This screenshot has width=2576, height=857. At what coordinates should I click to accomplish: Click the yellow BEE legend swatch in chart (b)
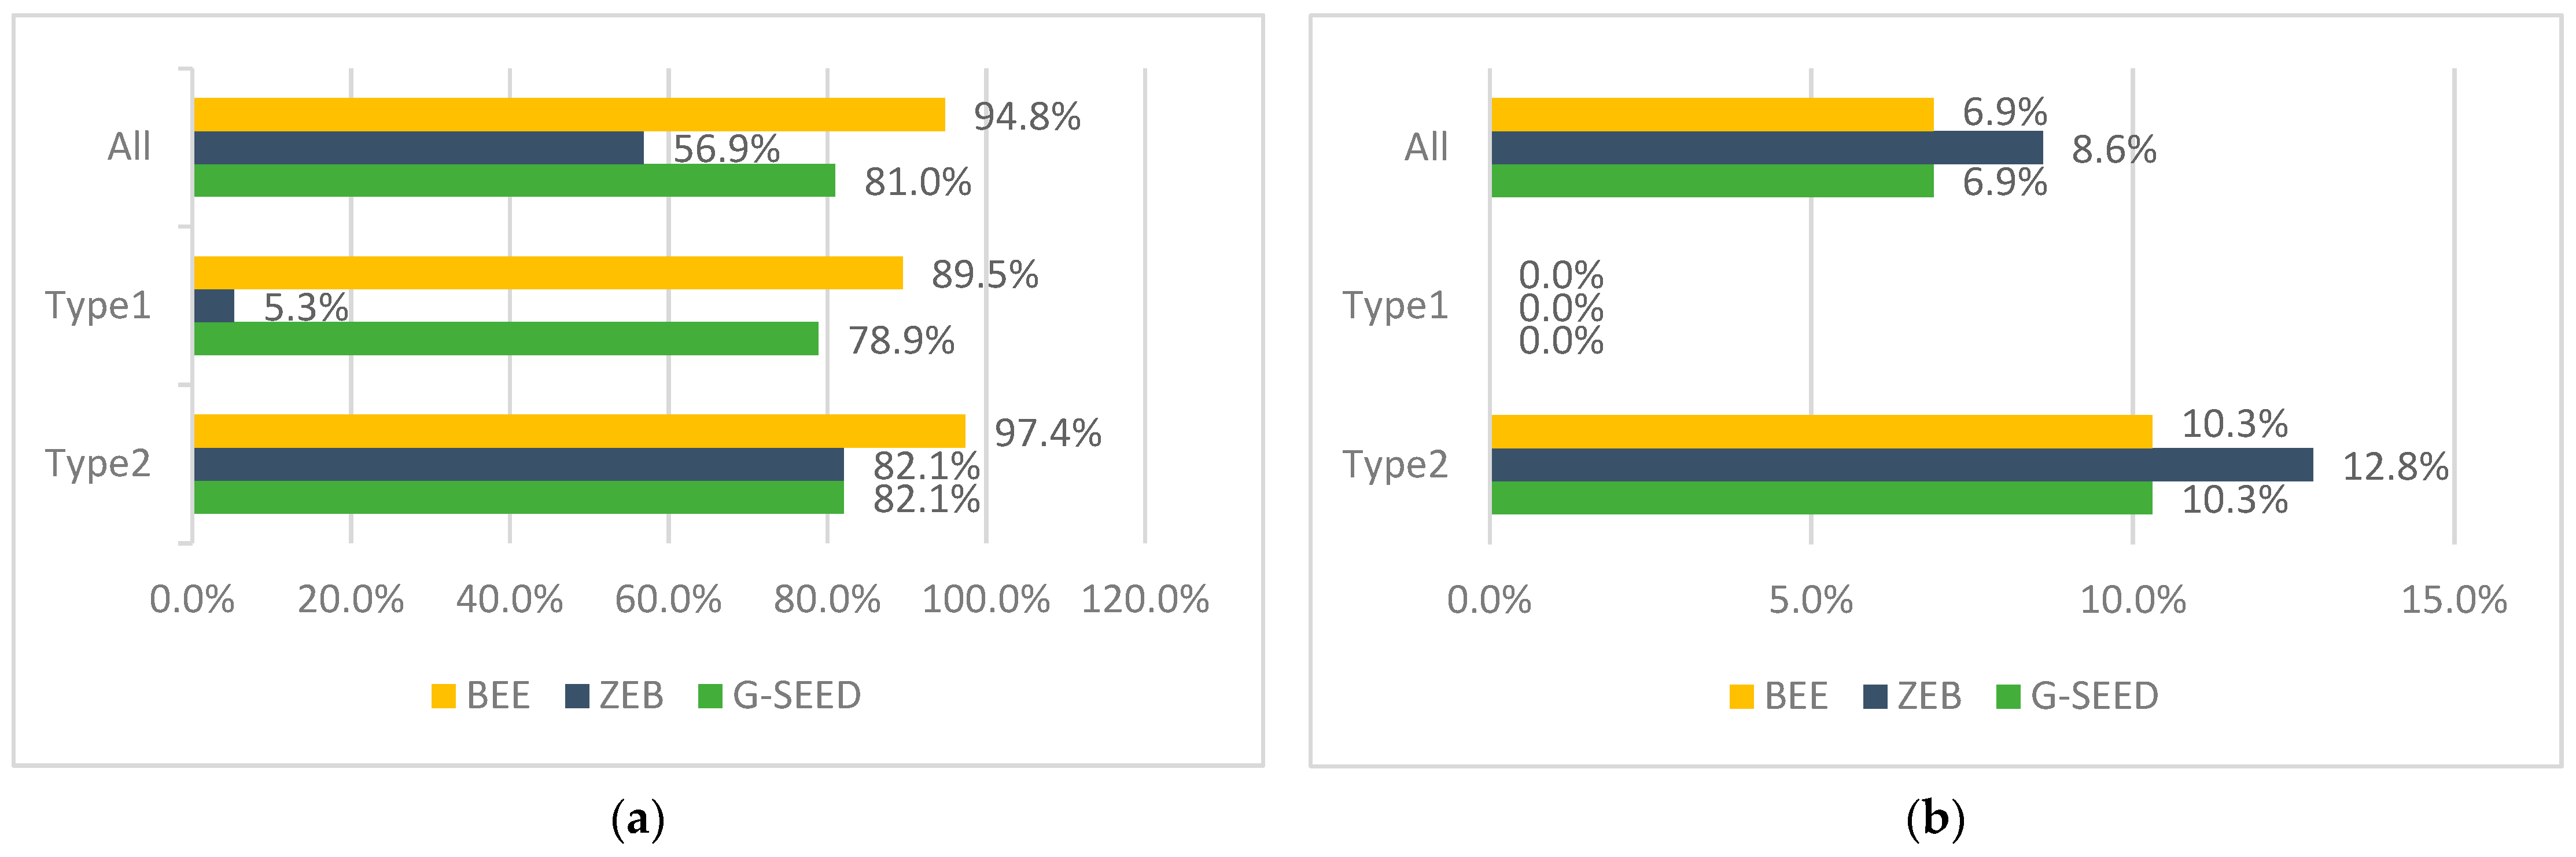tap(1741, 696)
